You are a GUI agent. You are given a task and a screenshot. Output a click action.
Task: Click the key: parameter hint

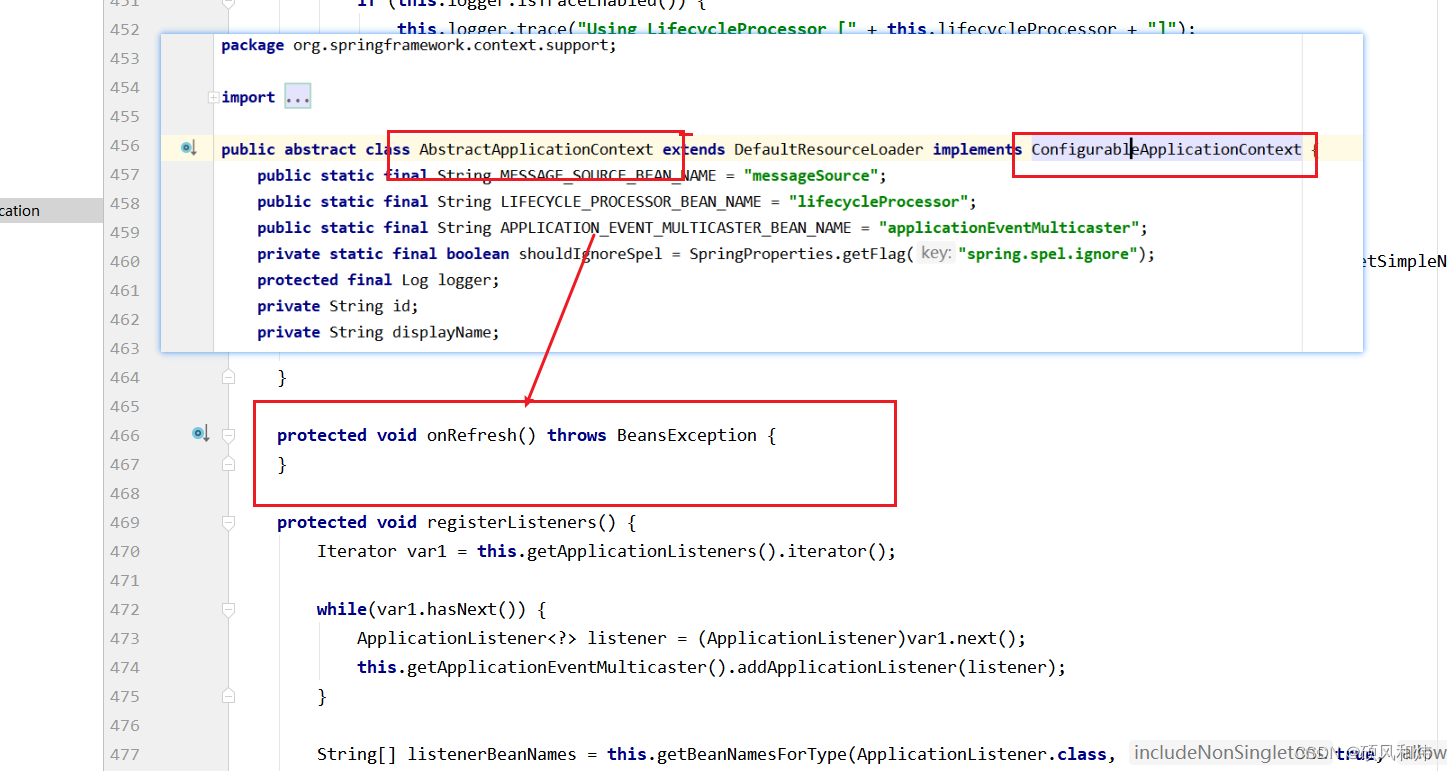coord(935,253)
